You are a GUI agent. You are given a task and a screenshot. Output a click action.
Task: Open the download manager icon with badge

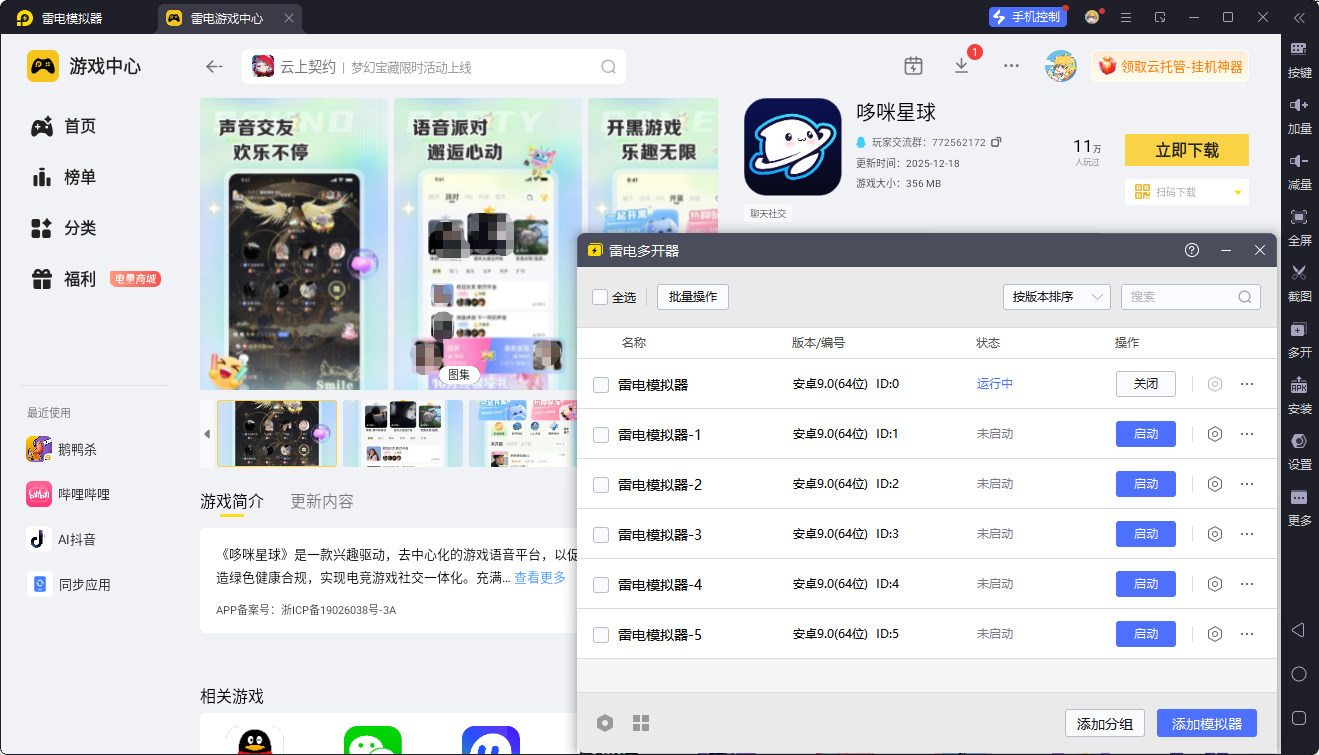961,66
